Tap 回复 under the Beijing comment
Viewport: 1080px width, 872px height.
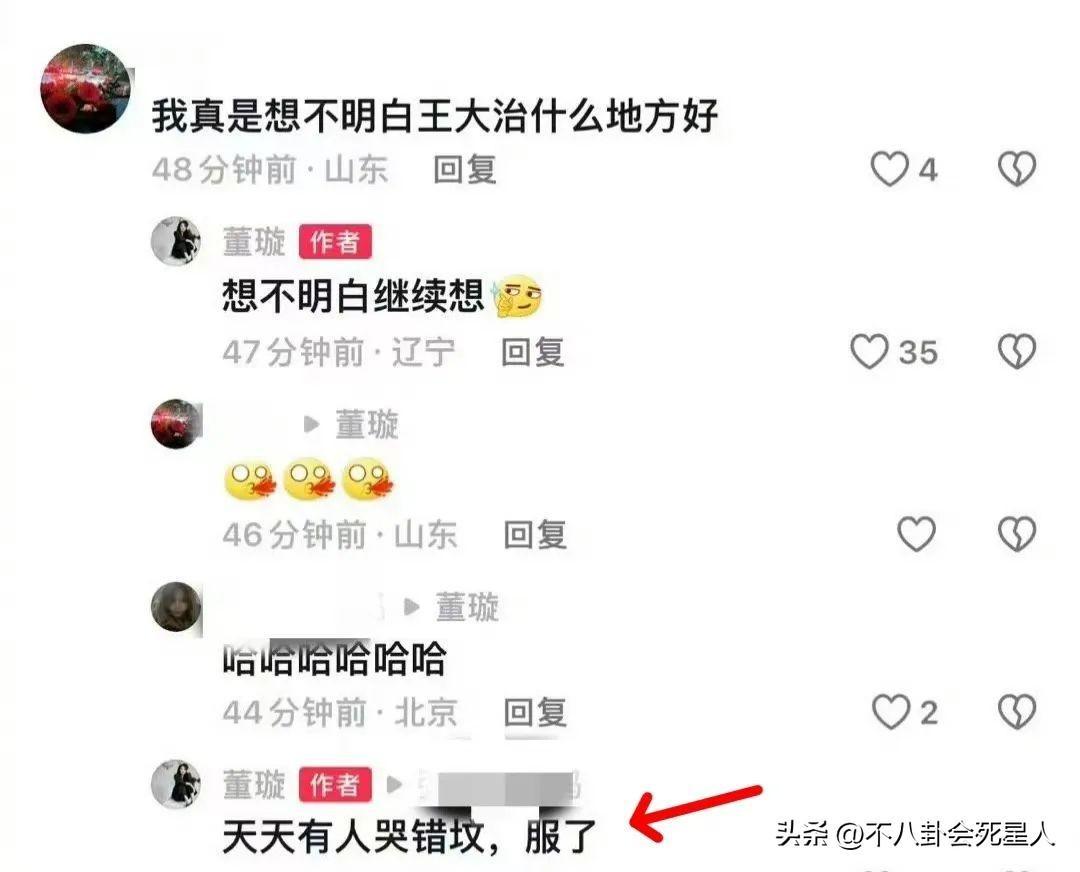click(535, 712)
